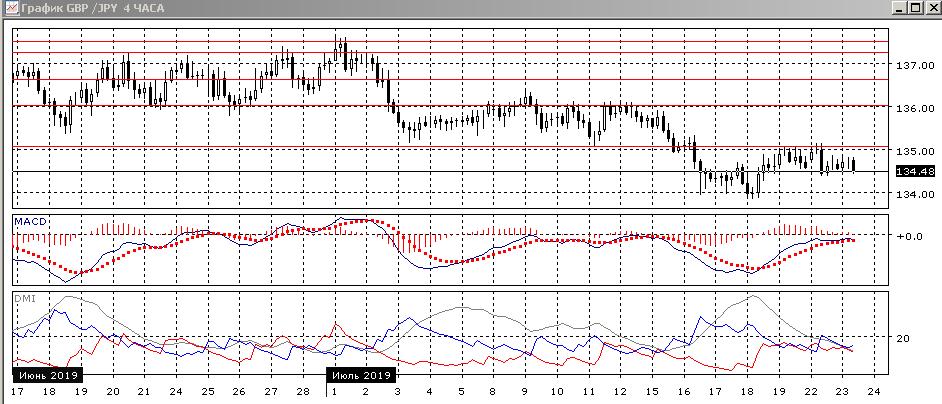Click the 135.00 price axis label
Screen dimensions: 942x404
point(908,151)
